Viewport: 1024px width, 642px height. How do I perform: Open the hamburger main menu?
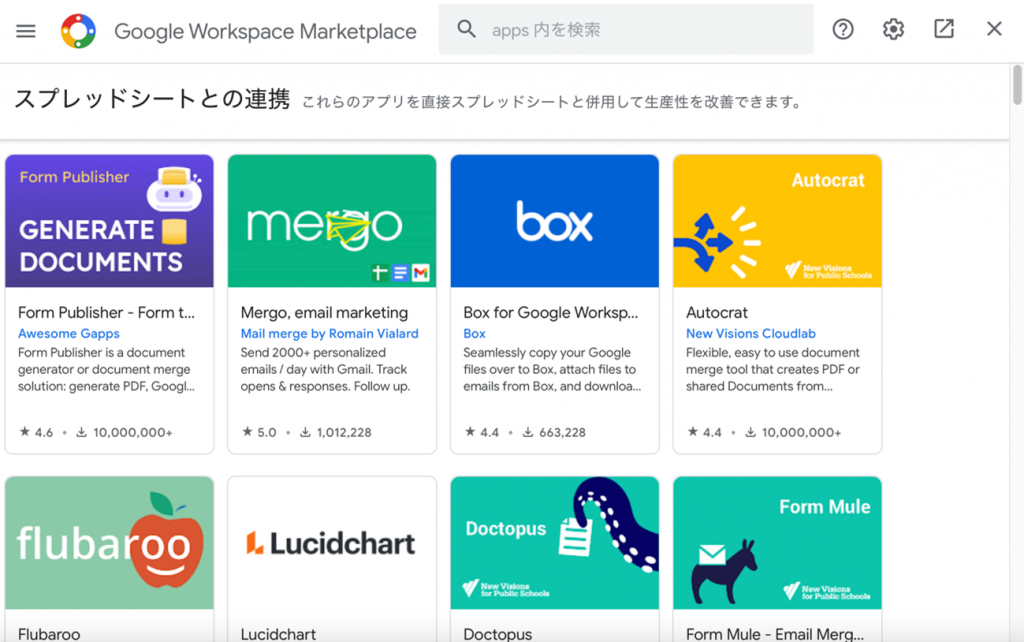[26, 31]
